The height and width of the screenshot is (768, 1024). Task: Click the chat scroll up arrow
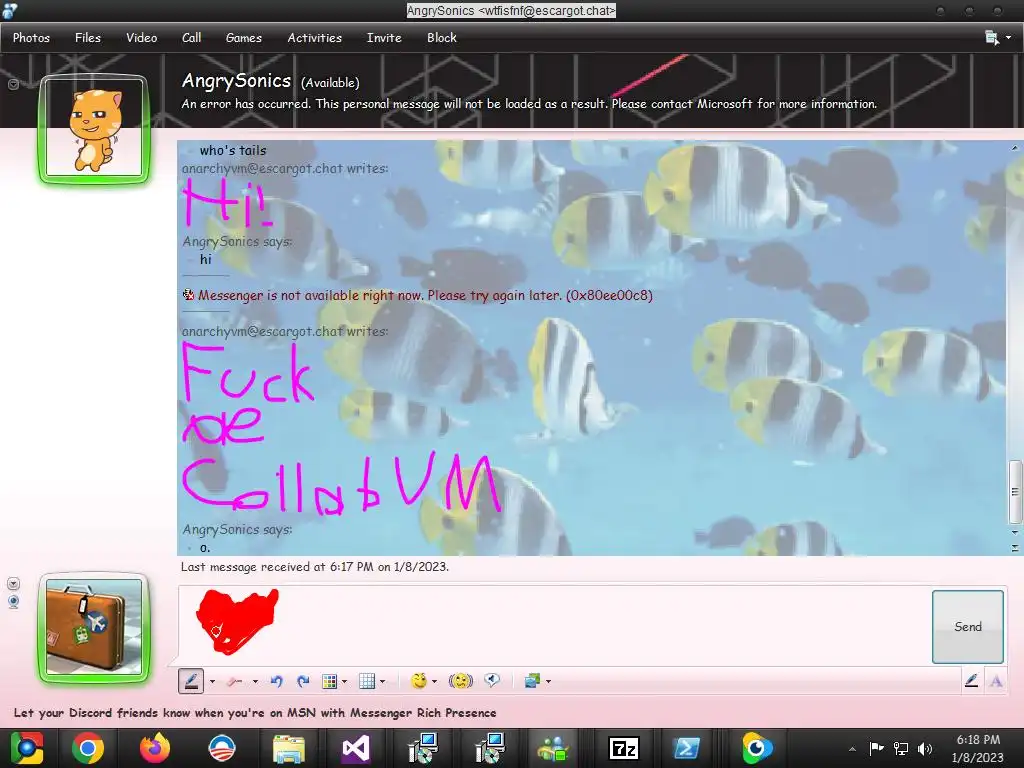click(x=1015, y=148)
